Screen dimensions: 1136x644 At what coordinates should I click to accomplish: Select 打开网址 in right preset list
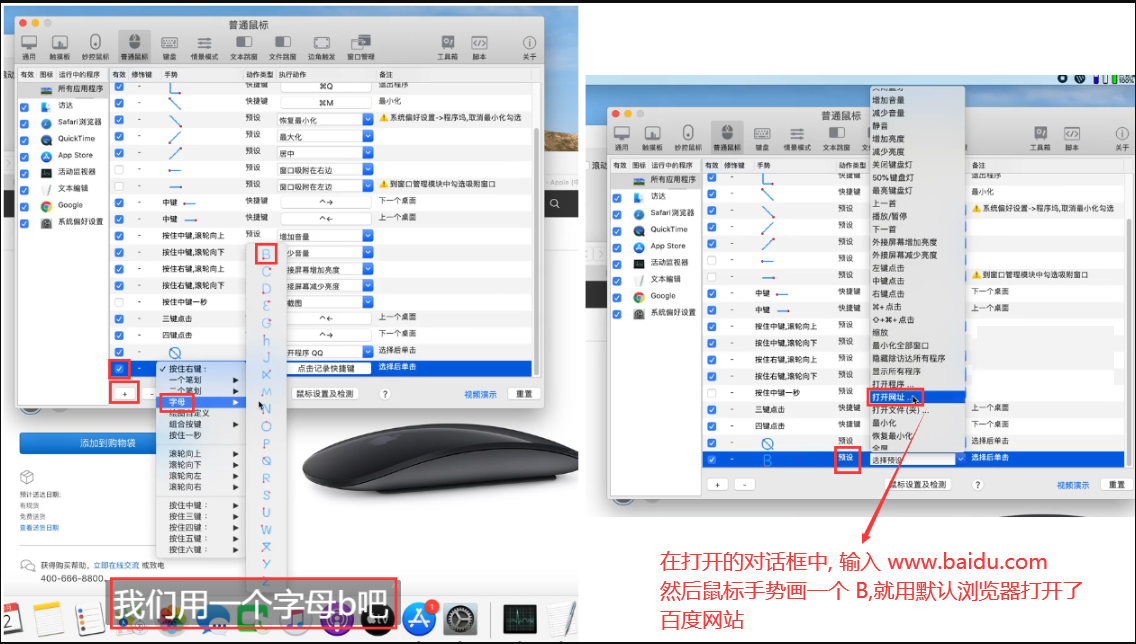pos(917,398)
